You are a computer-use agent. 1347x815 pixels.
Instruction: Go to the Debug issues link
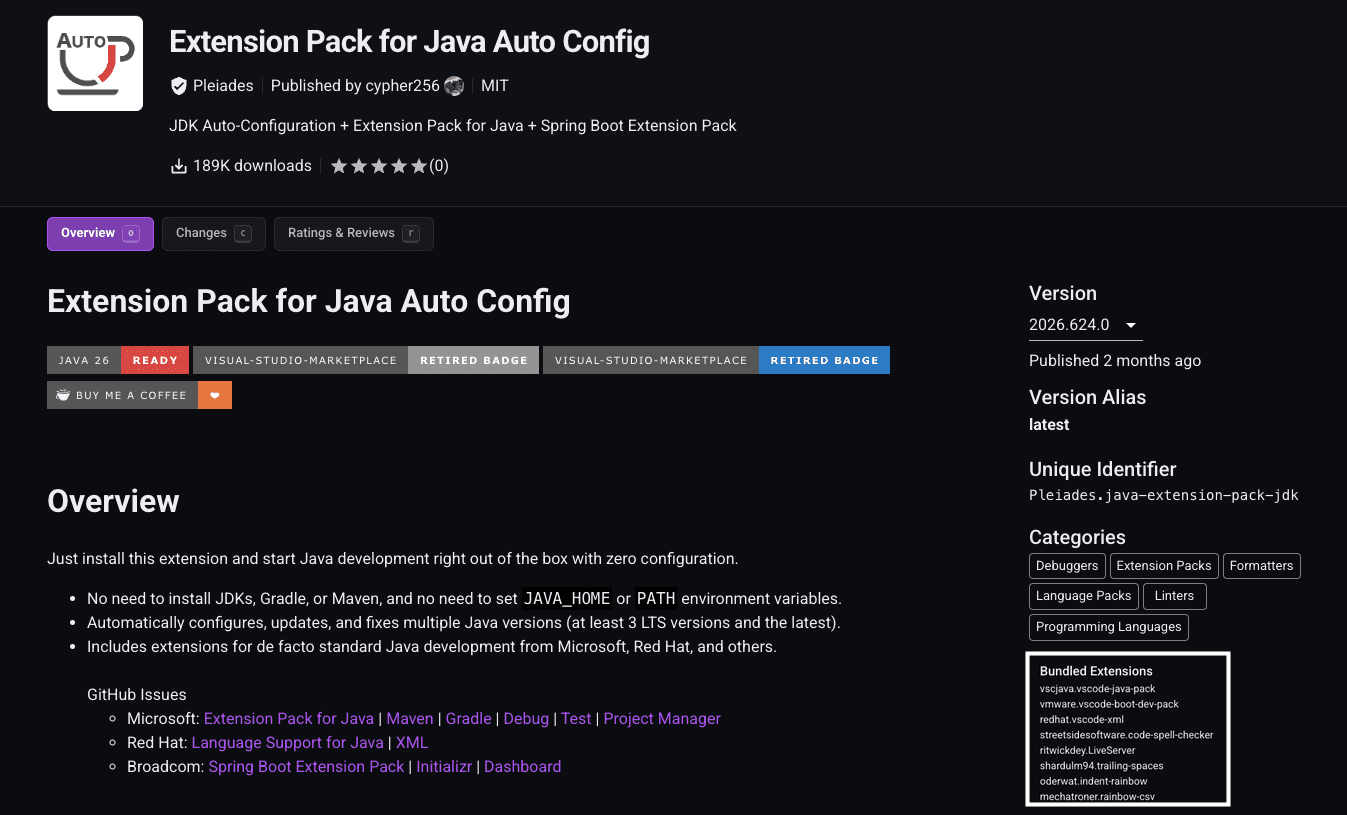526,719
